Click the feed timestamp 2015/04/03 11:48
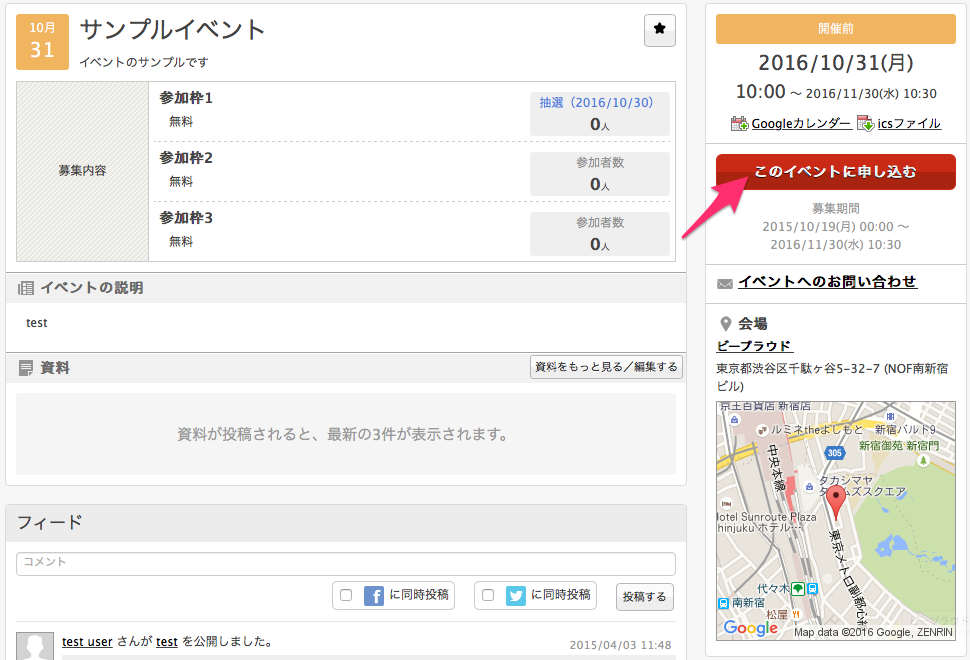 coord(620,645)
